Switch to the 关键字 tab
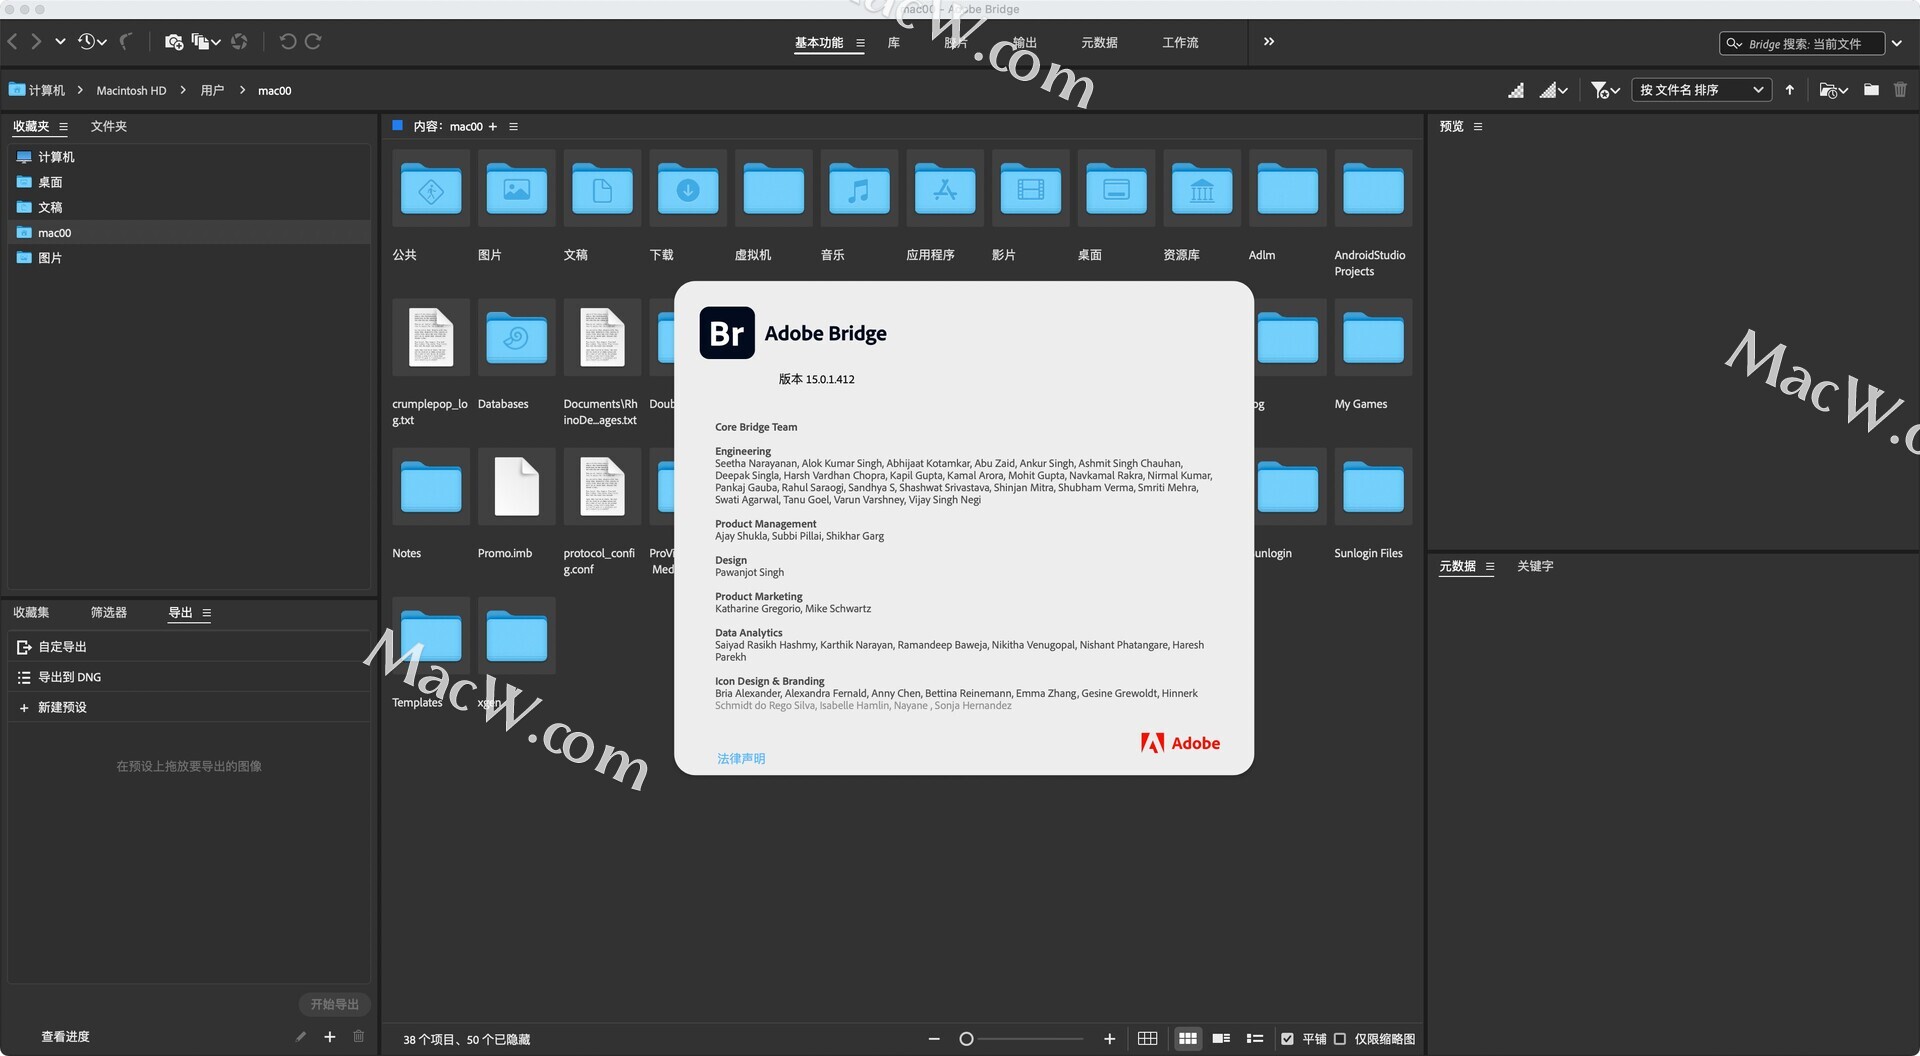 click(1535, 566)
